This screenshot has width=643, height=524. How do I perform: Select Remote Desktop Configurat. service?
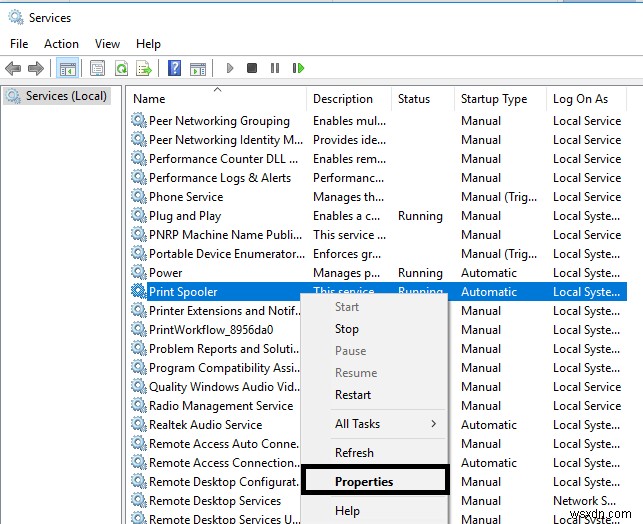[224, 481]
